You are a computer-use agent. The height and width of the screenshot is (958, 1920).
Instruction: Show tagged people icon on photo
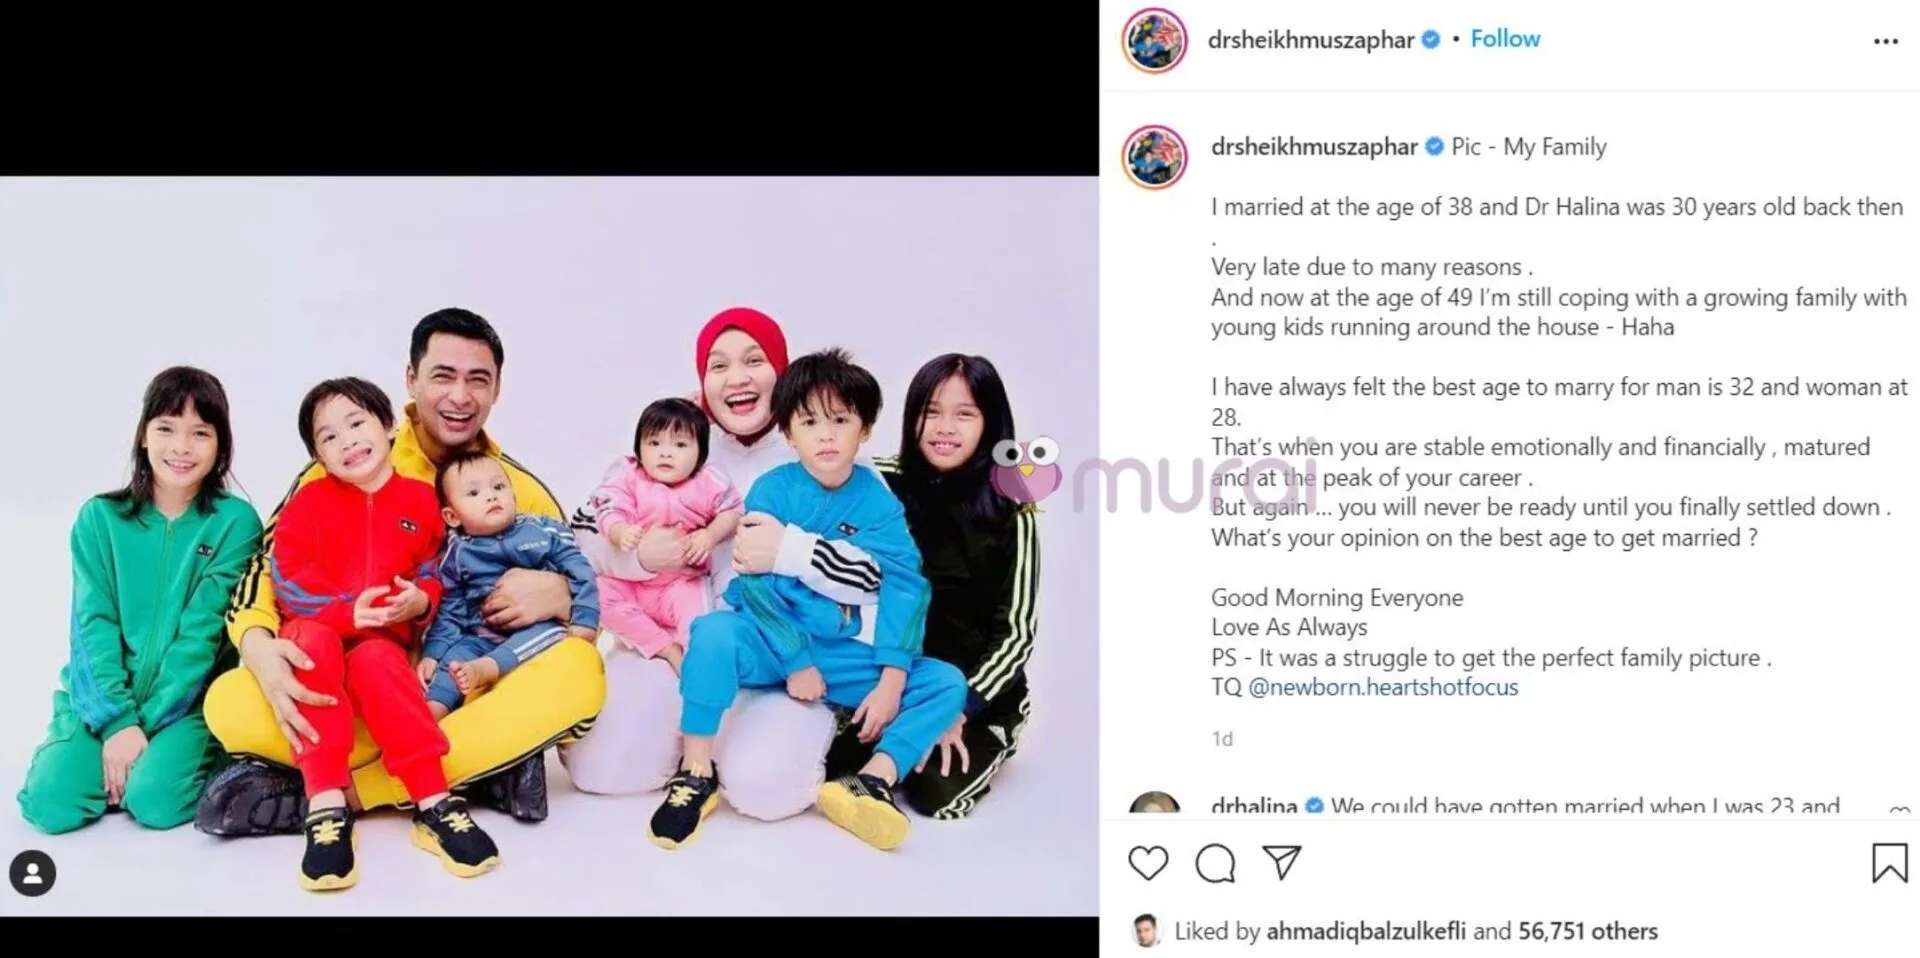(33, 873)
